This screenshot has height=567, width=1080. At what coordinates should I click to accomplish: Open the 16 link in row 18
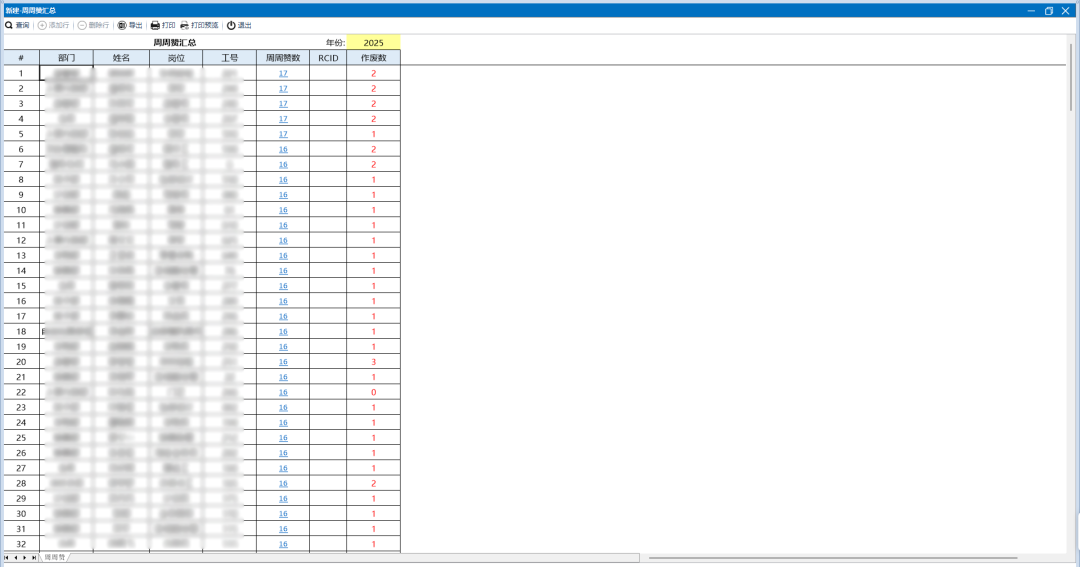click(x=283, y=331)
